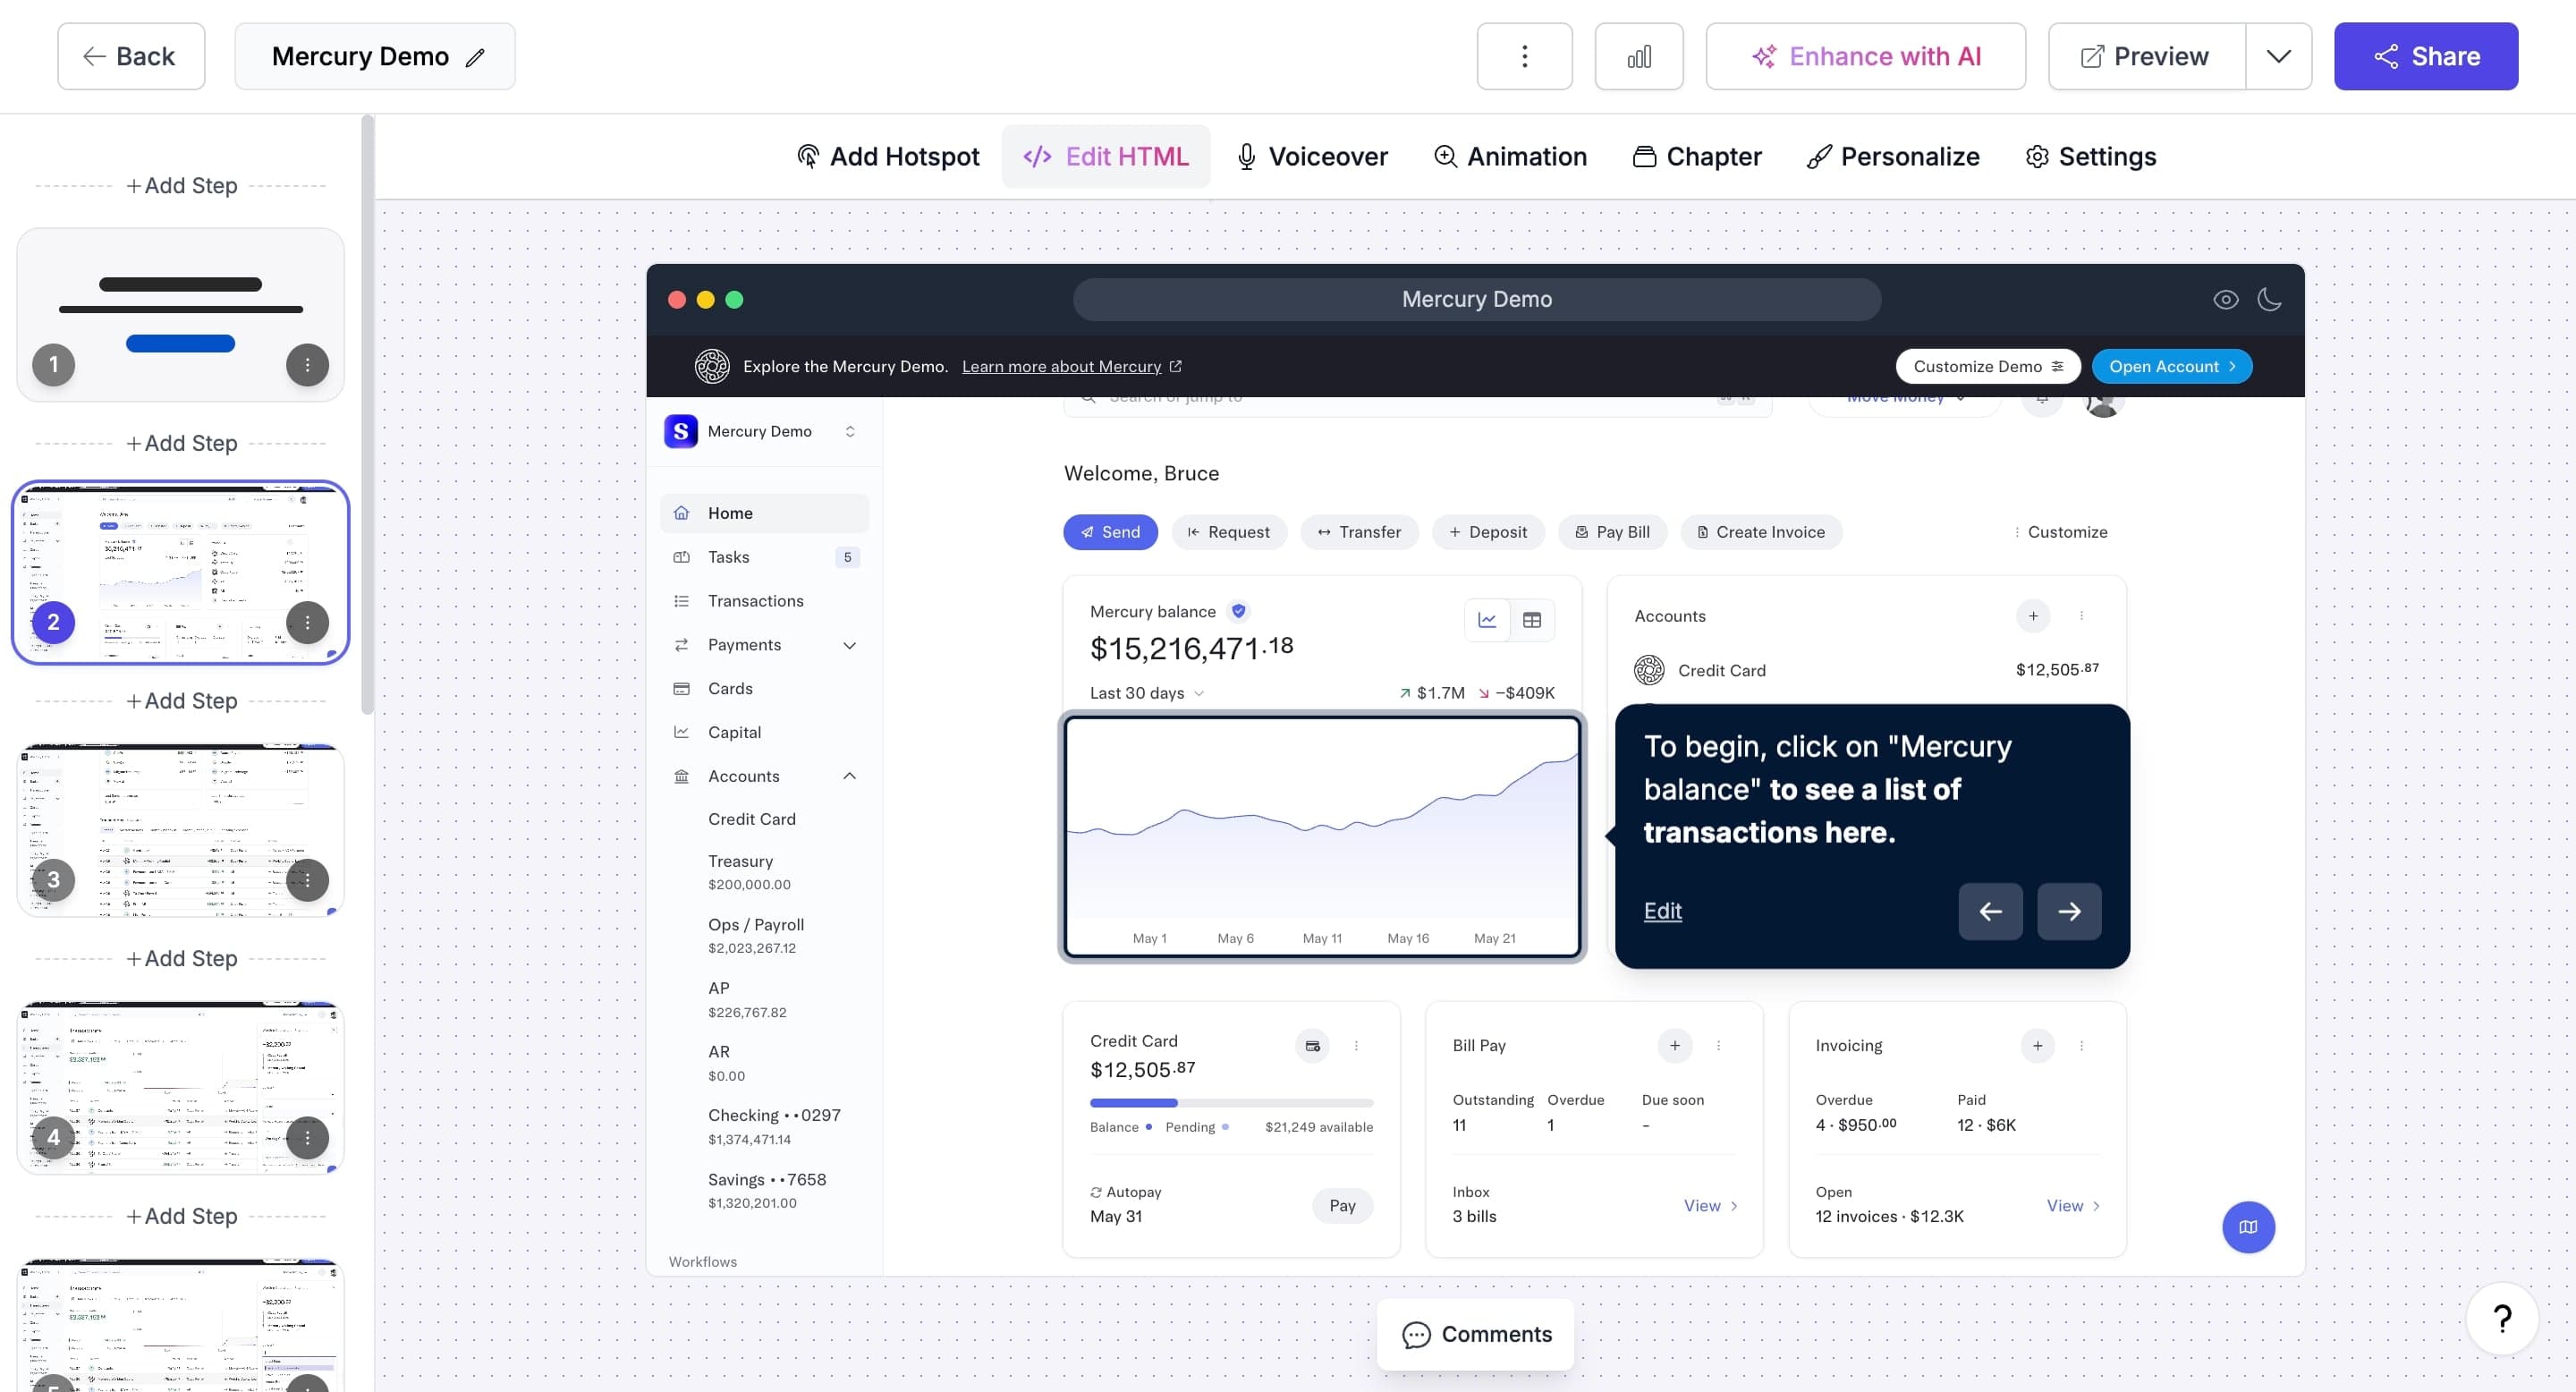Viewport: 2576px width, 1392px height.
Task: Open step 4 thumbnail options menu
Action: pyautogui.click(x=307, y=1137)
